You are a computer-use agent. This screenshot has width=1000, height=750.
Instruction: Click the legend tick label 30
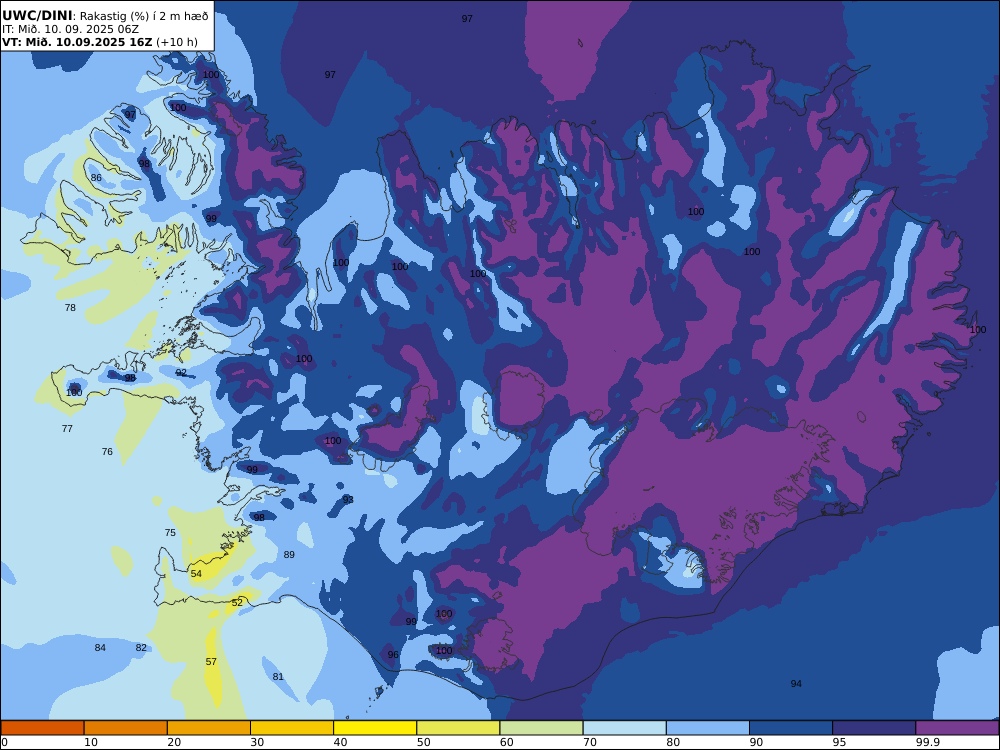click(257, 742)
